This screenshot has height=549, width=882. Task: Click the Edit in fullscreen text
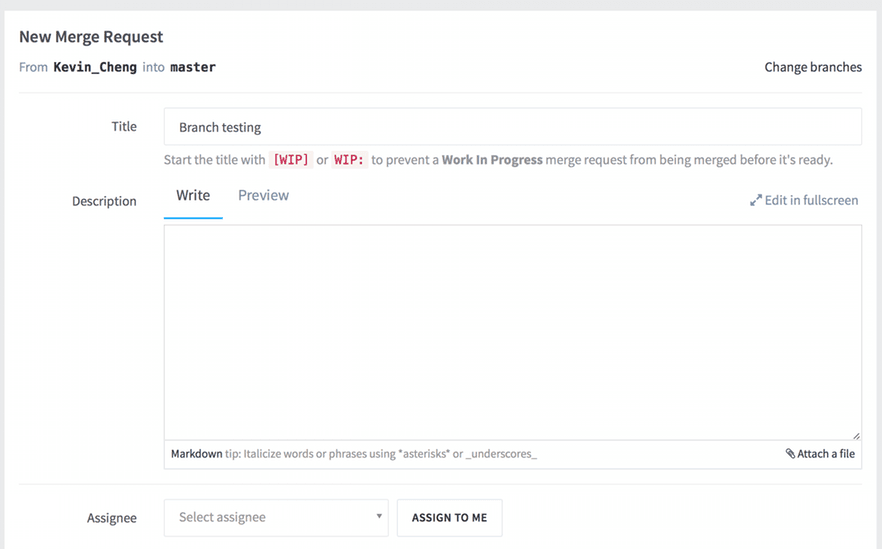tap(811, 200)
